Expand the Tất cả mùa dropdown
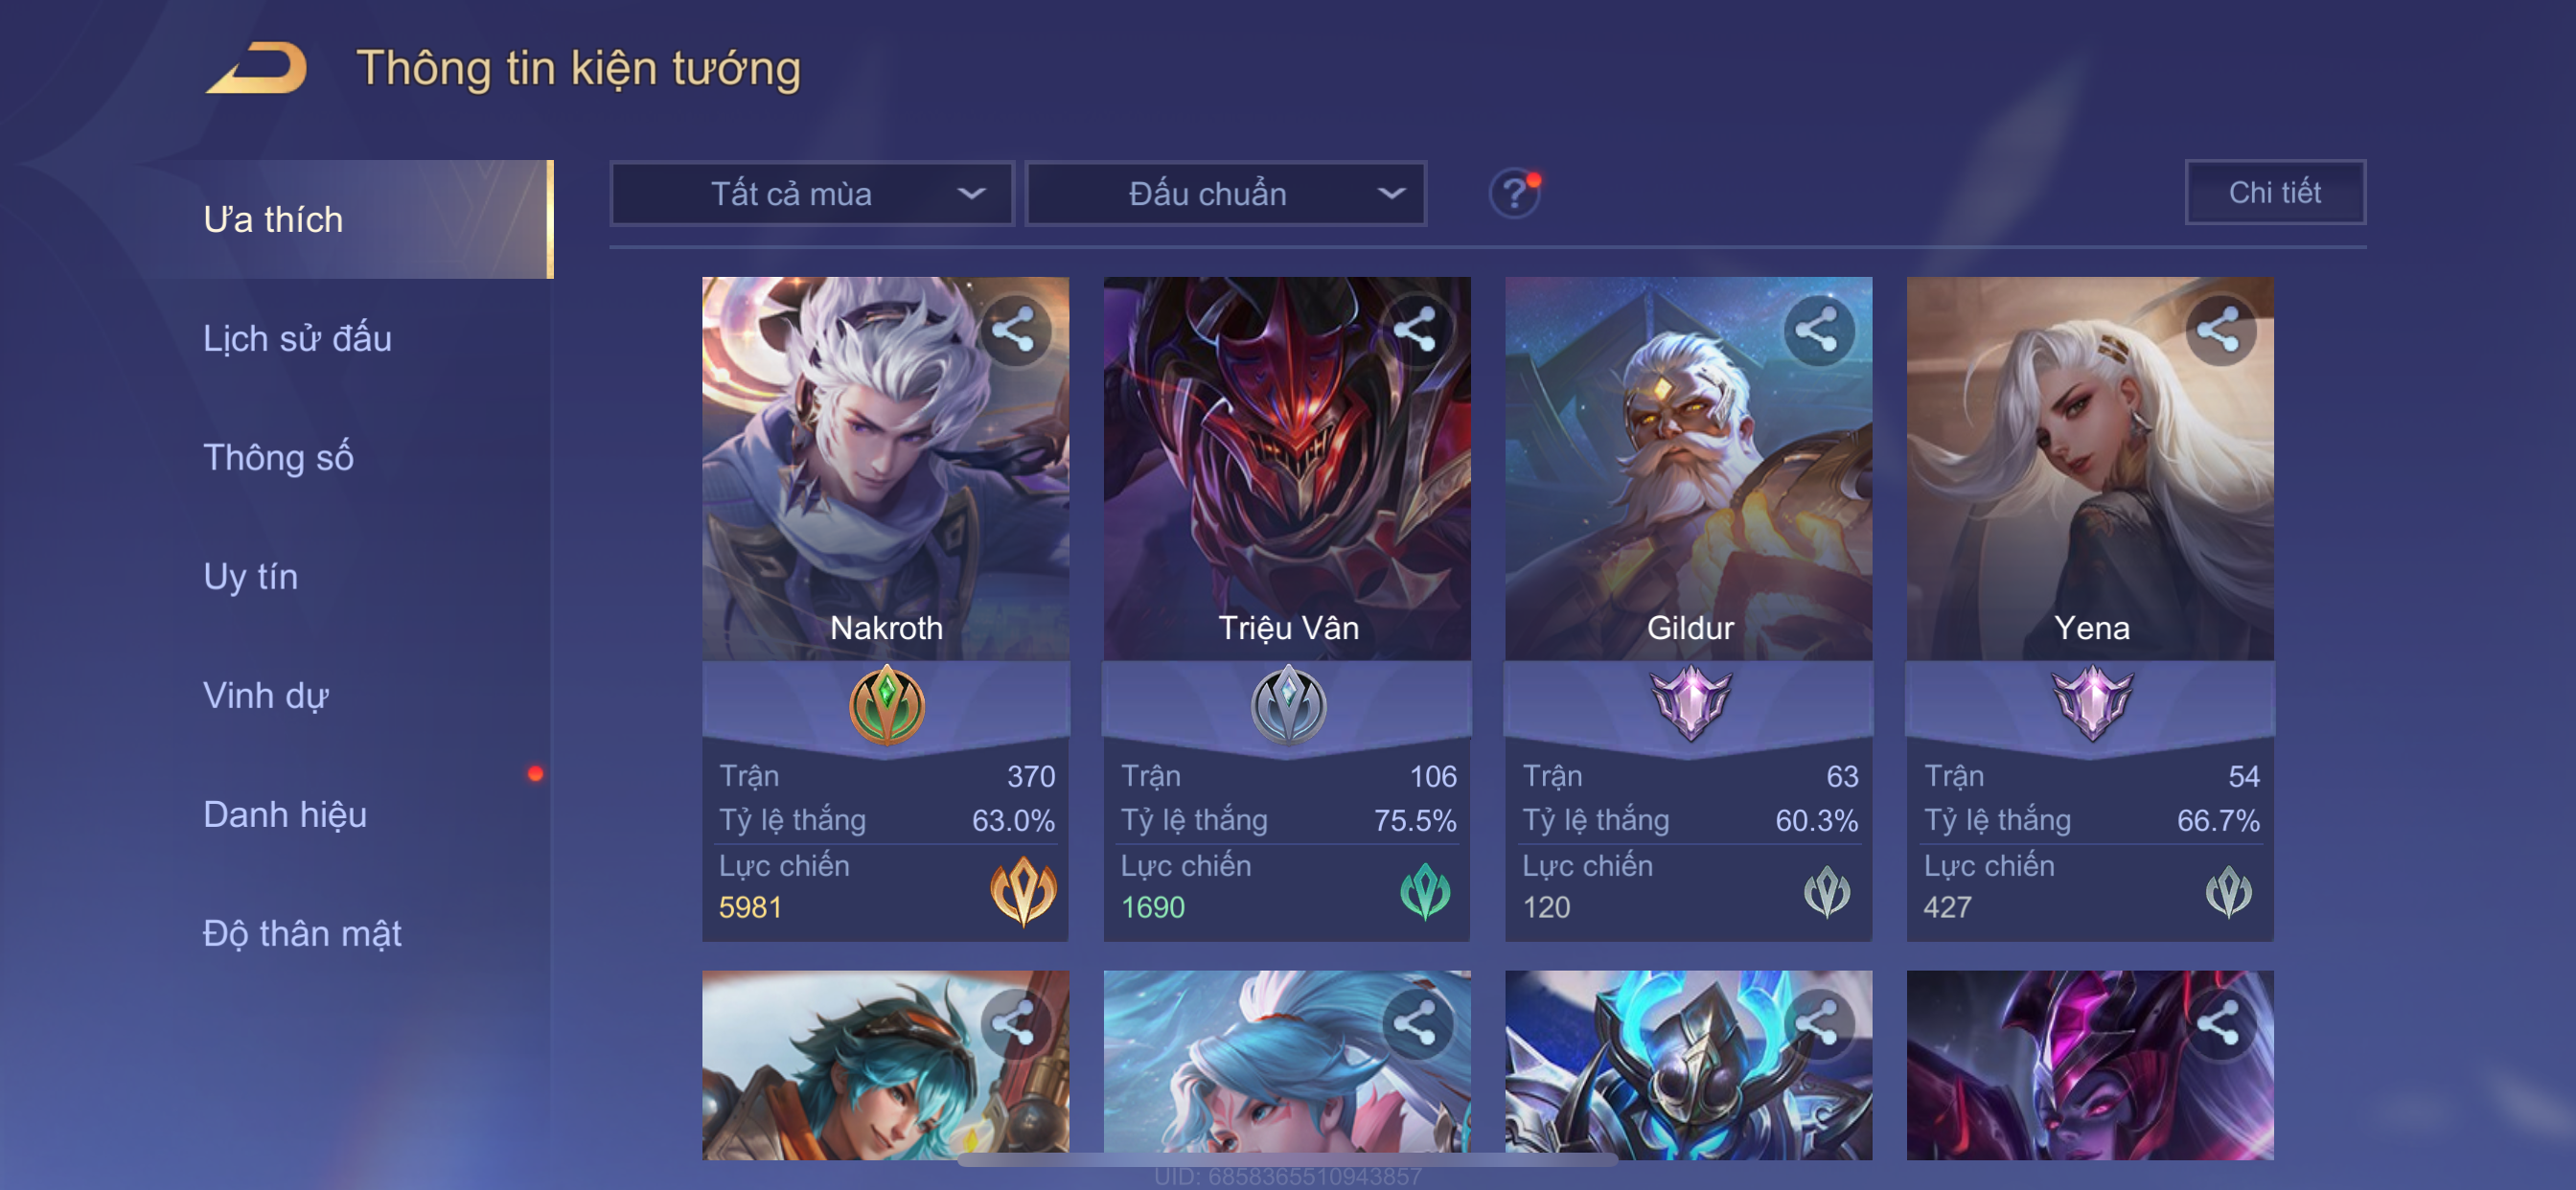The height and width of the screenshot is (1190, 2576). [812, 193]
